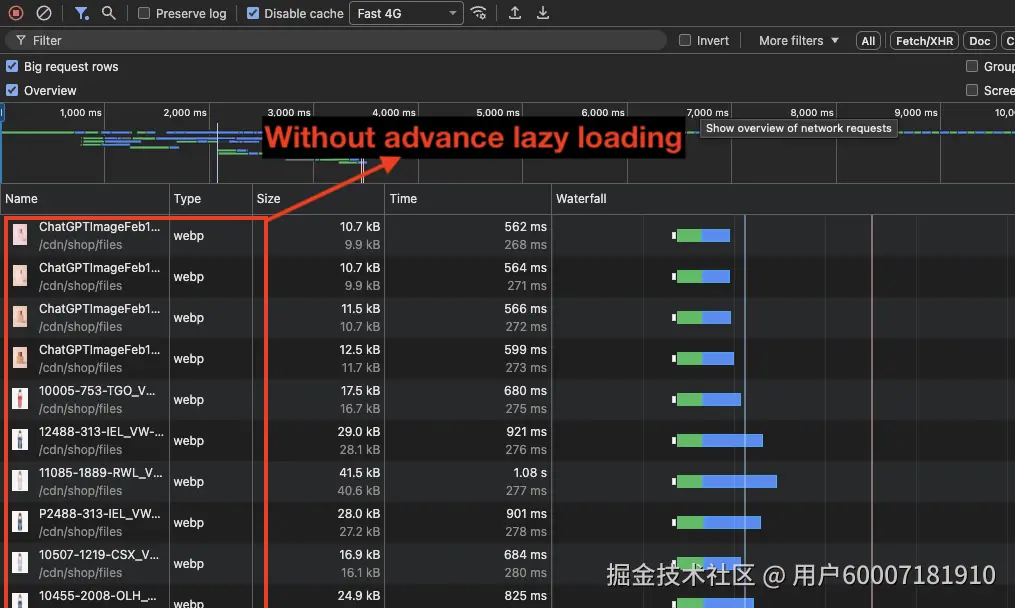Open network conditions settings icon
The image size is (1015, 608).
(x=479, y=13)
